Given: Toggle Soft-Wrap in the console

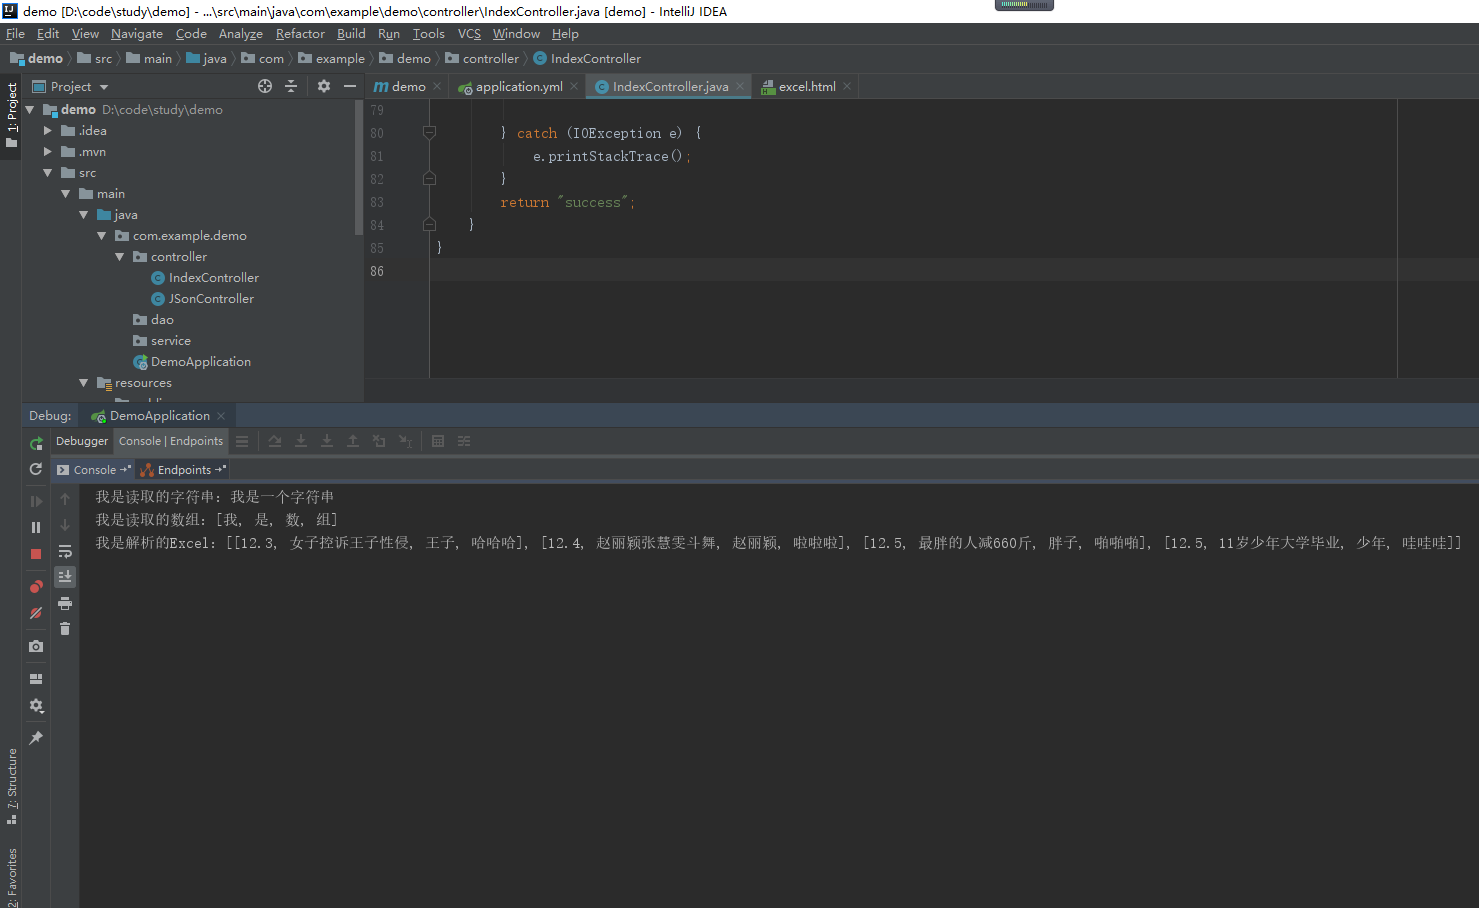Looking at the screenshot, I should (x=65, y=551).
